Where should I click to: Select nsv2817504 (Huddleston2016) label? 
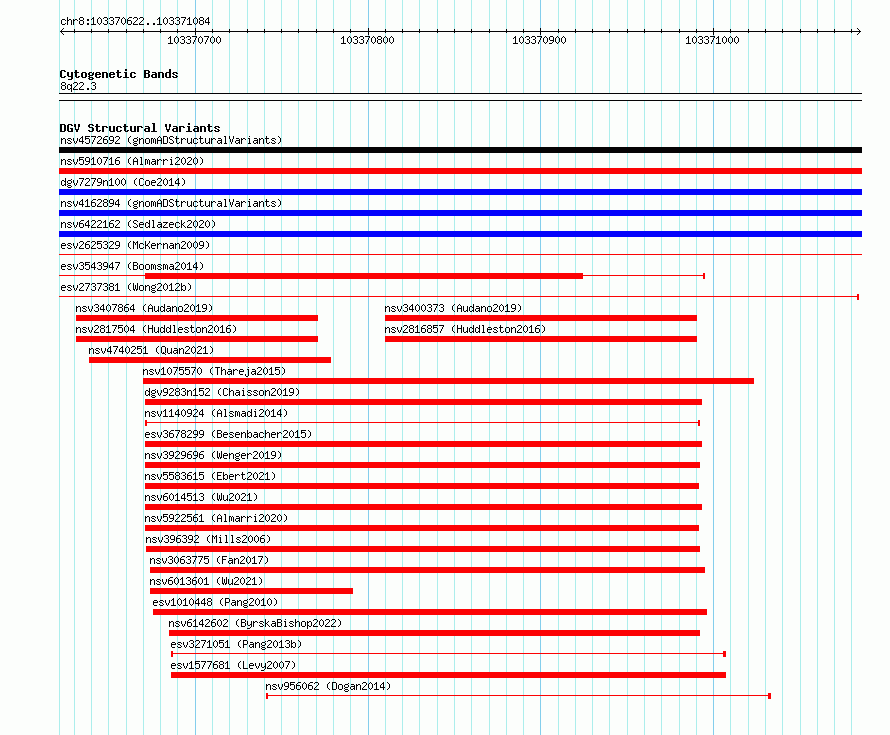pos(156,329)
